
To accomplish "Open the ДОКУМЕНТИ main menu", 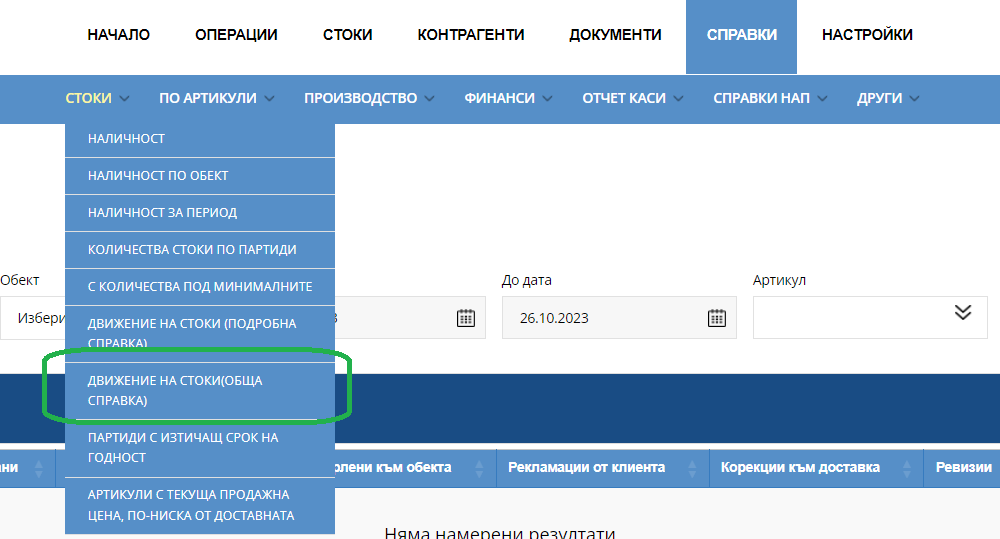I will [615, 34].
